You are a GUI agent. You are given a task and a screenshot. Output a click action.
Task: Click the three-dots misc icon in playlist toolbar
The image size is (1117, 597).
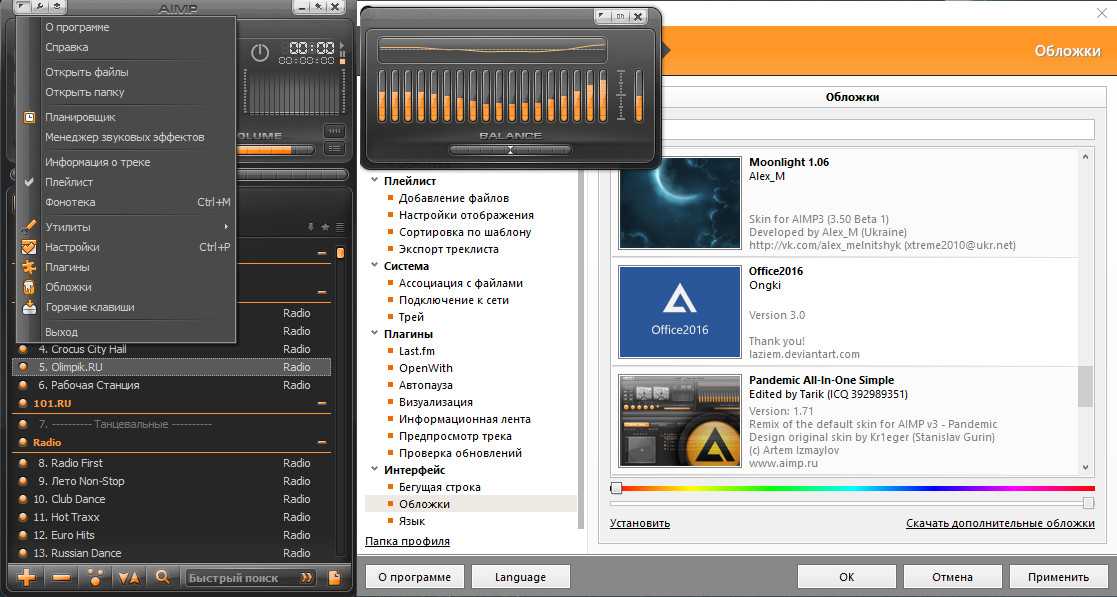[x=95, y=578]
